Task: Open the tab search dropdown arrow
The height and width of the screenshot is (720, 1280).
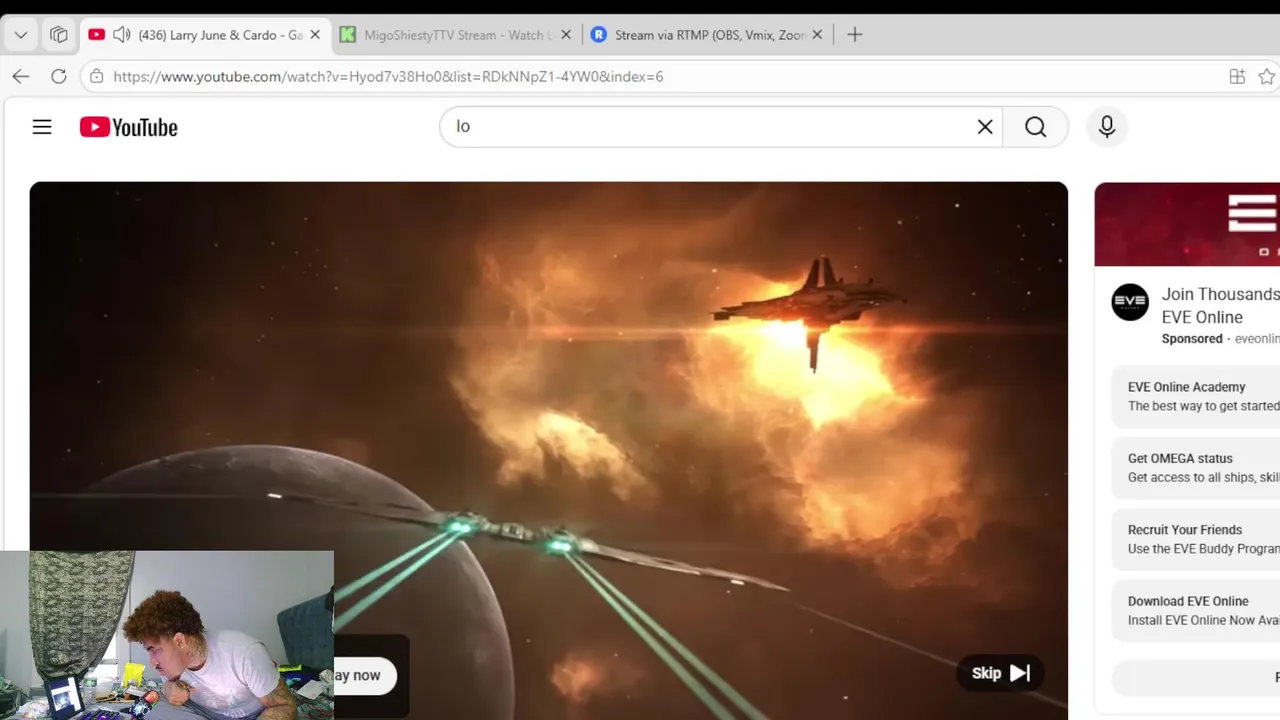Action: point(21,35)
